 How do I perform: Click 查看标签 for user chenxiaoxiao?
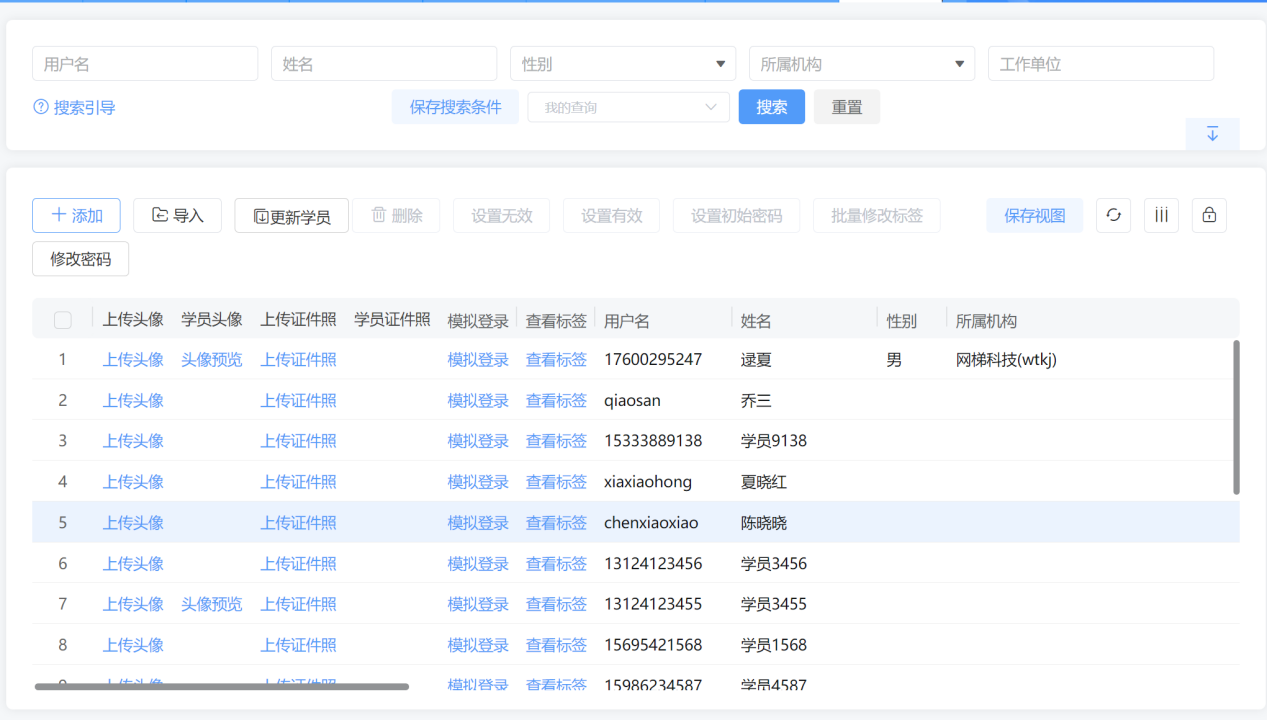[x=556, y=523]
